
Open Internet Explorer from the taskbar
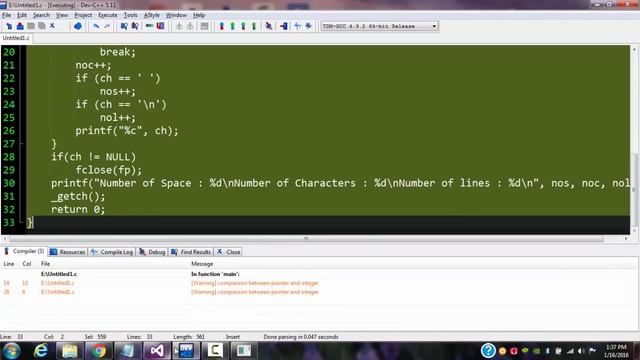[x=40, y=351]
